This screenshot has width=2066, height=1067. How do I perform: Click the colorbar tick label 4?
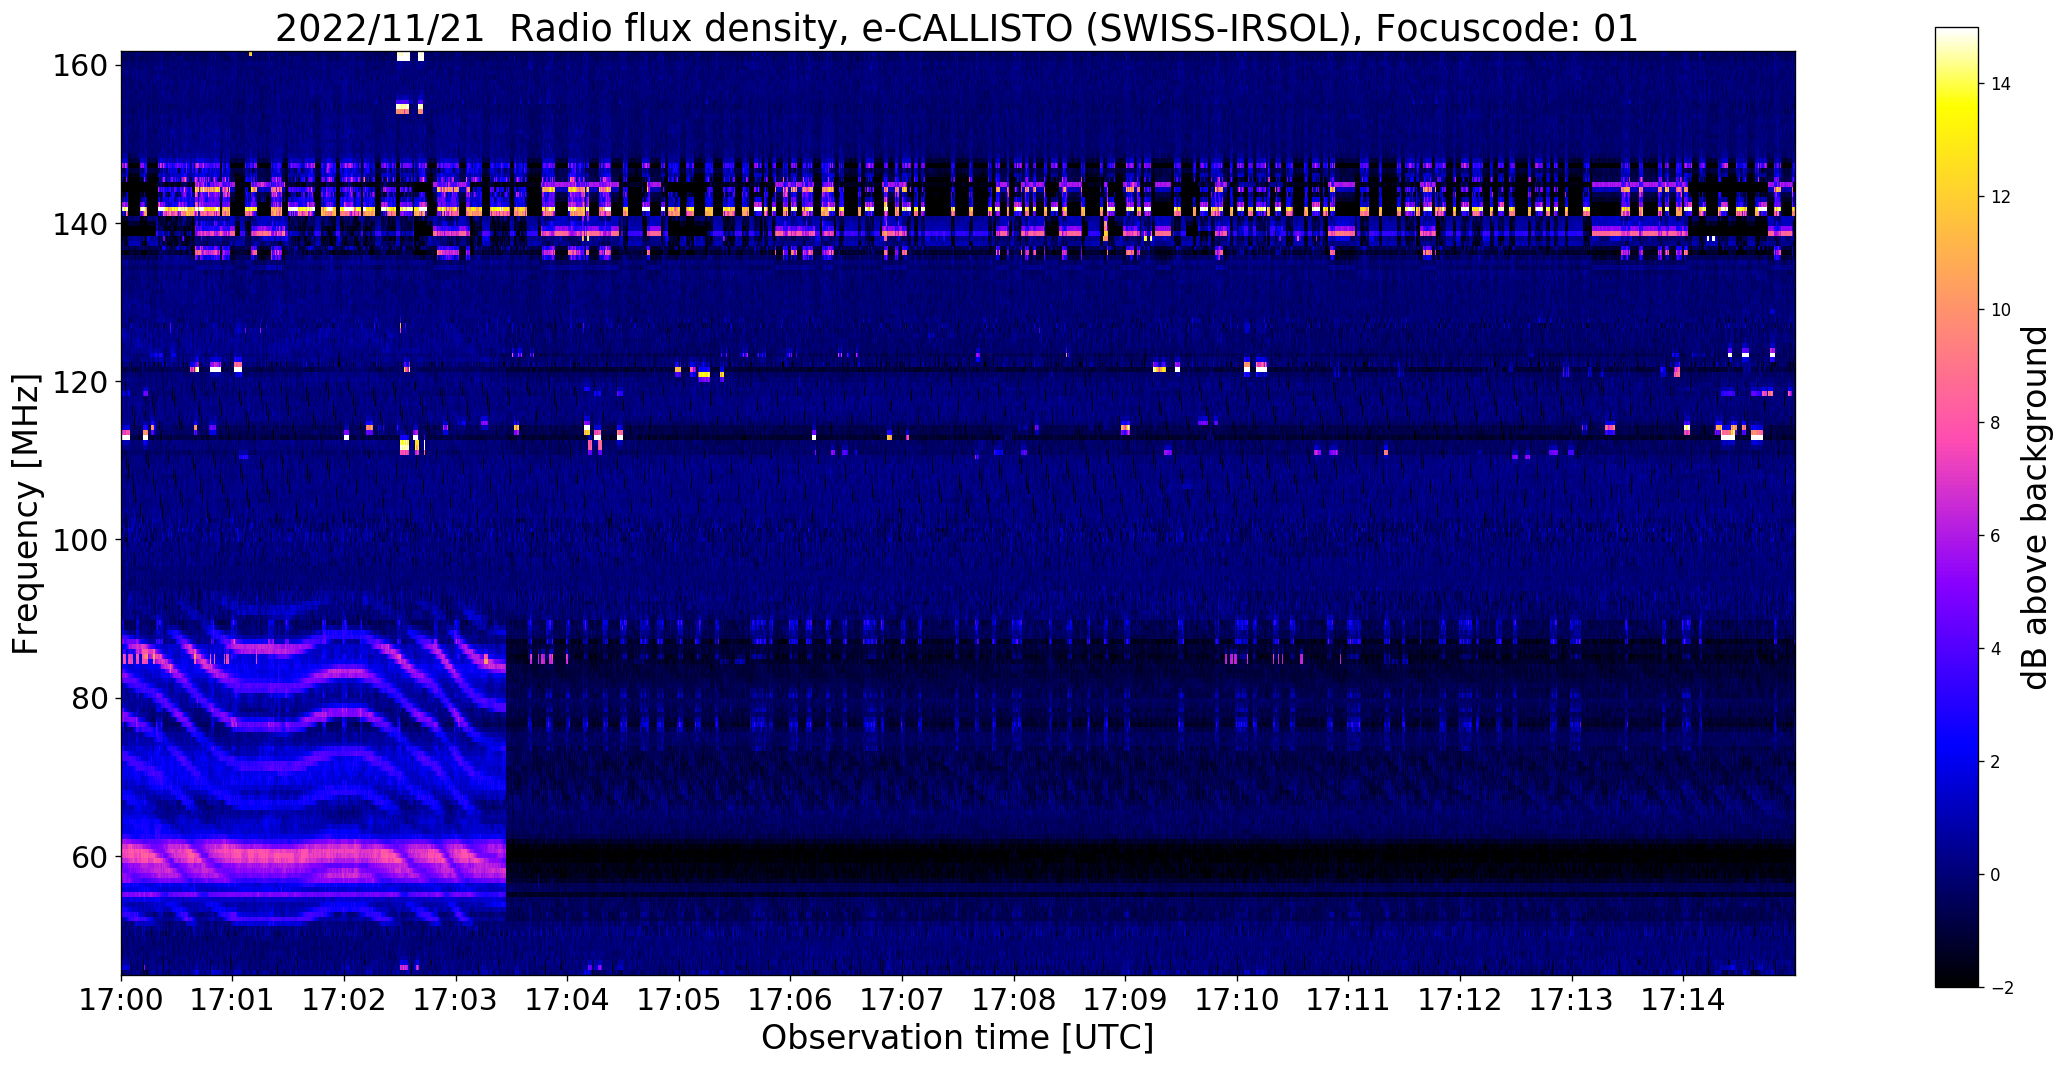click(1996, 649)
